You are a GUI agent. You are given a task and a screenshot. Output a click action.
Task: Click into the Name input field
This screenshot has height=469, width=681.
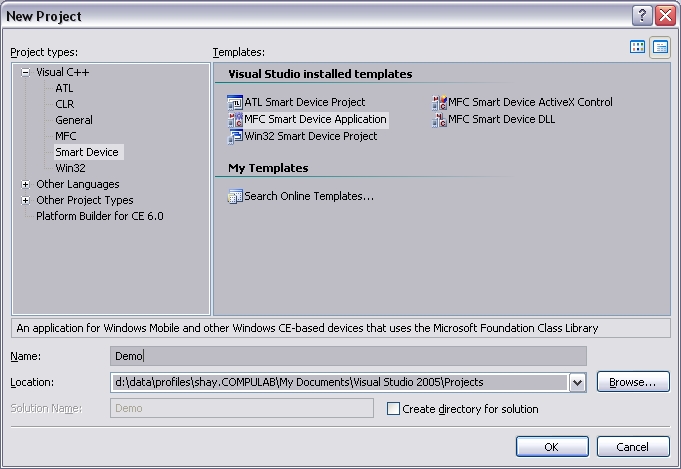tap(348, 356)
